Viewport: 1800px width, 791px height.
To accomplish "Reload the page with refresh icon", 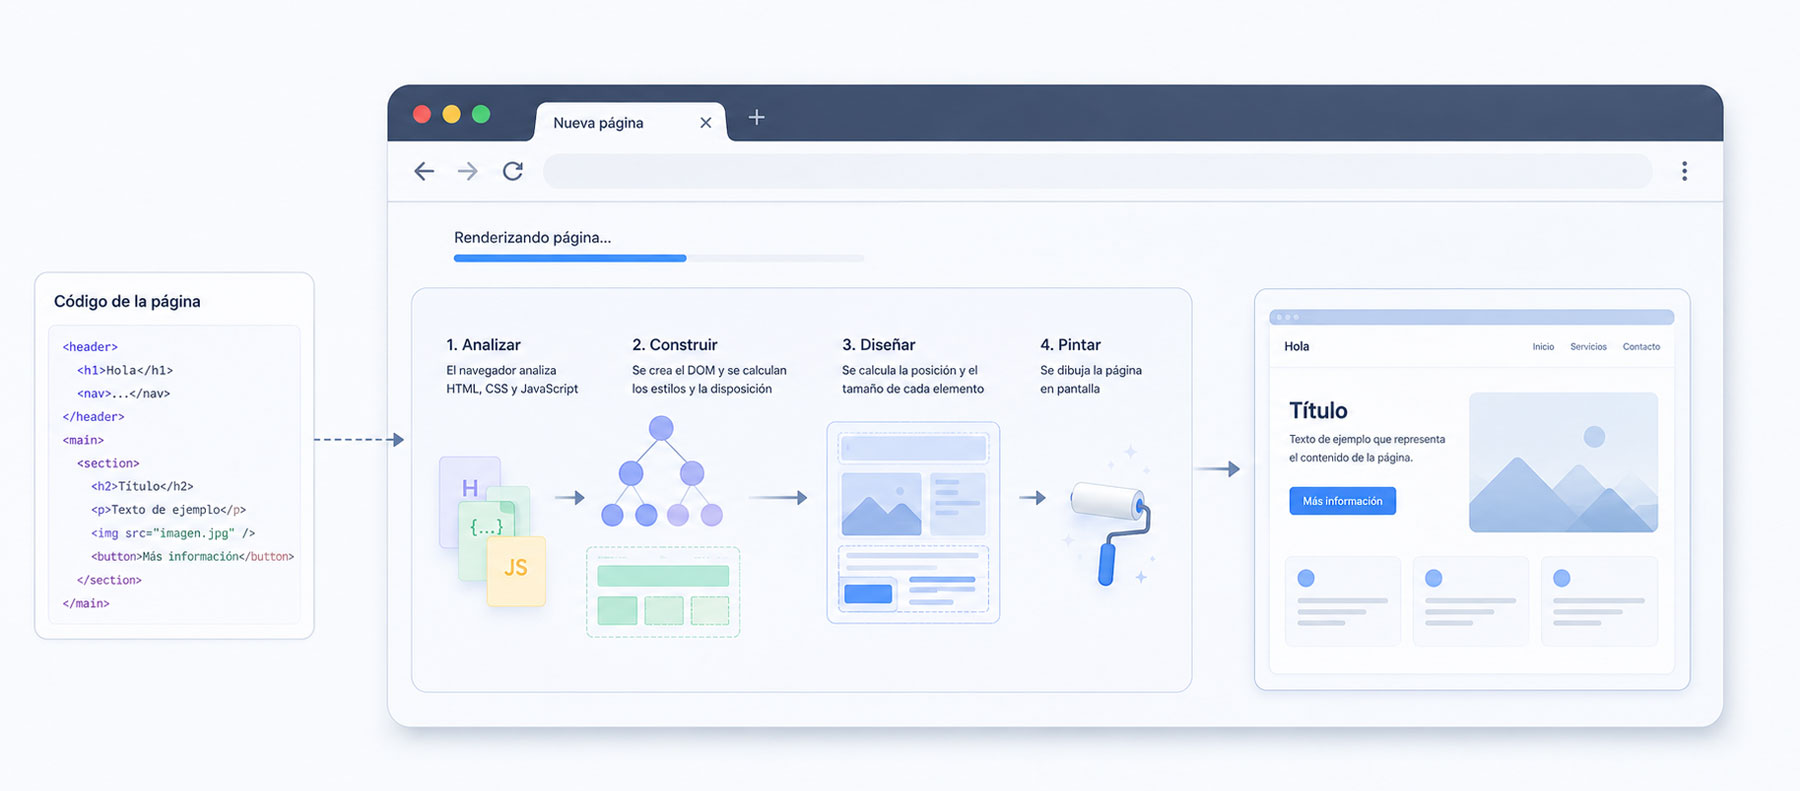I will [513, 171].
